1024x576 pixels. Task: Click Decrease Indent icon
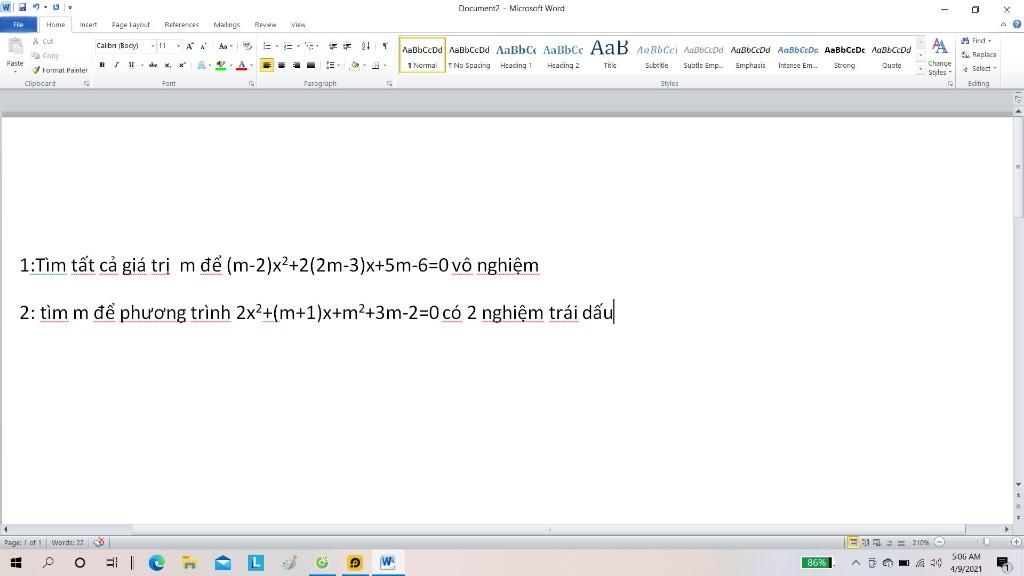pyautogui.click(x=332, y=46)
